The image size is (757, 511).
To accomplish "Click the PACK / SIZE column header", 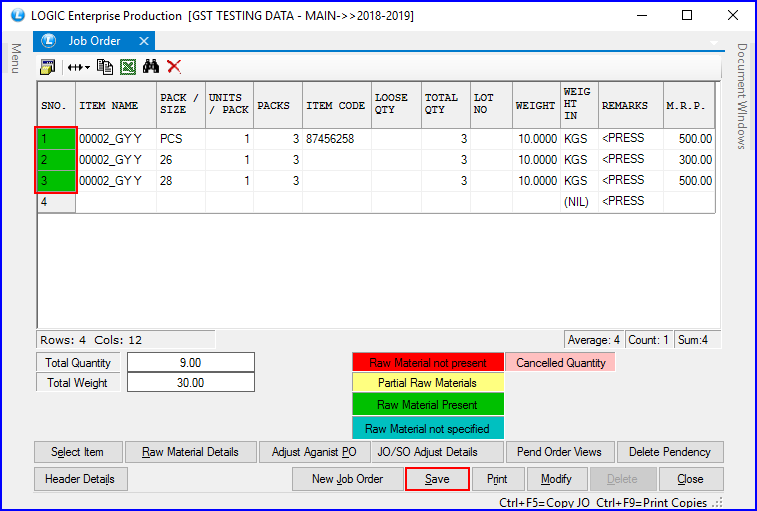I will [x=181, y=105].
